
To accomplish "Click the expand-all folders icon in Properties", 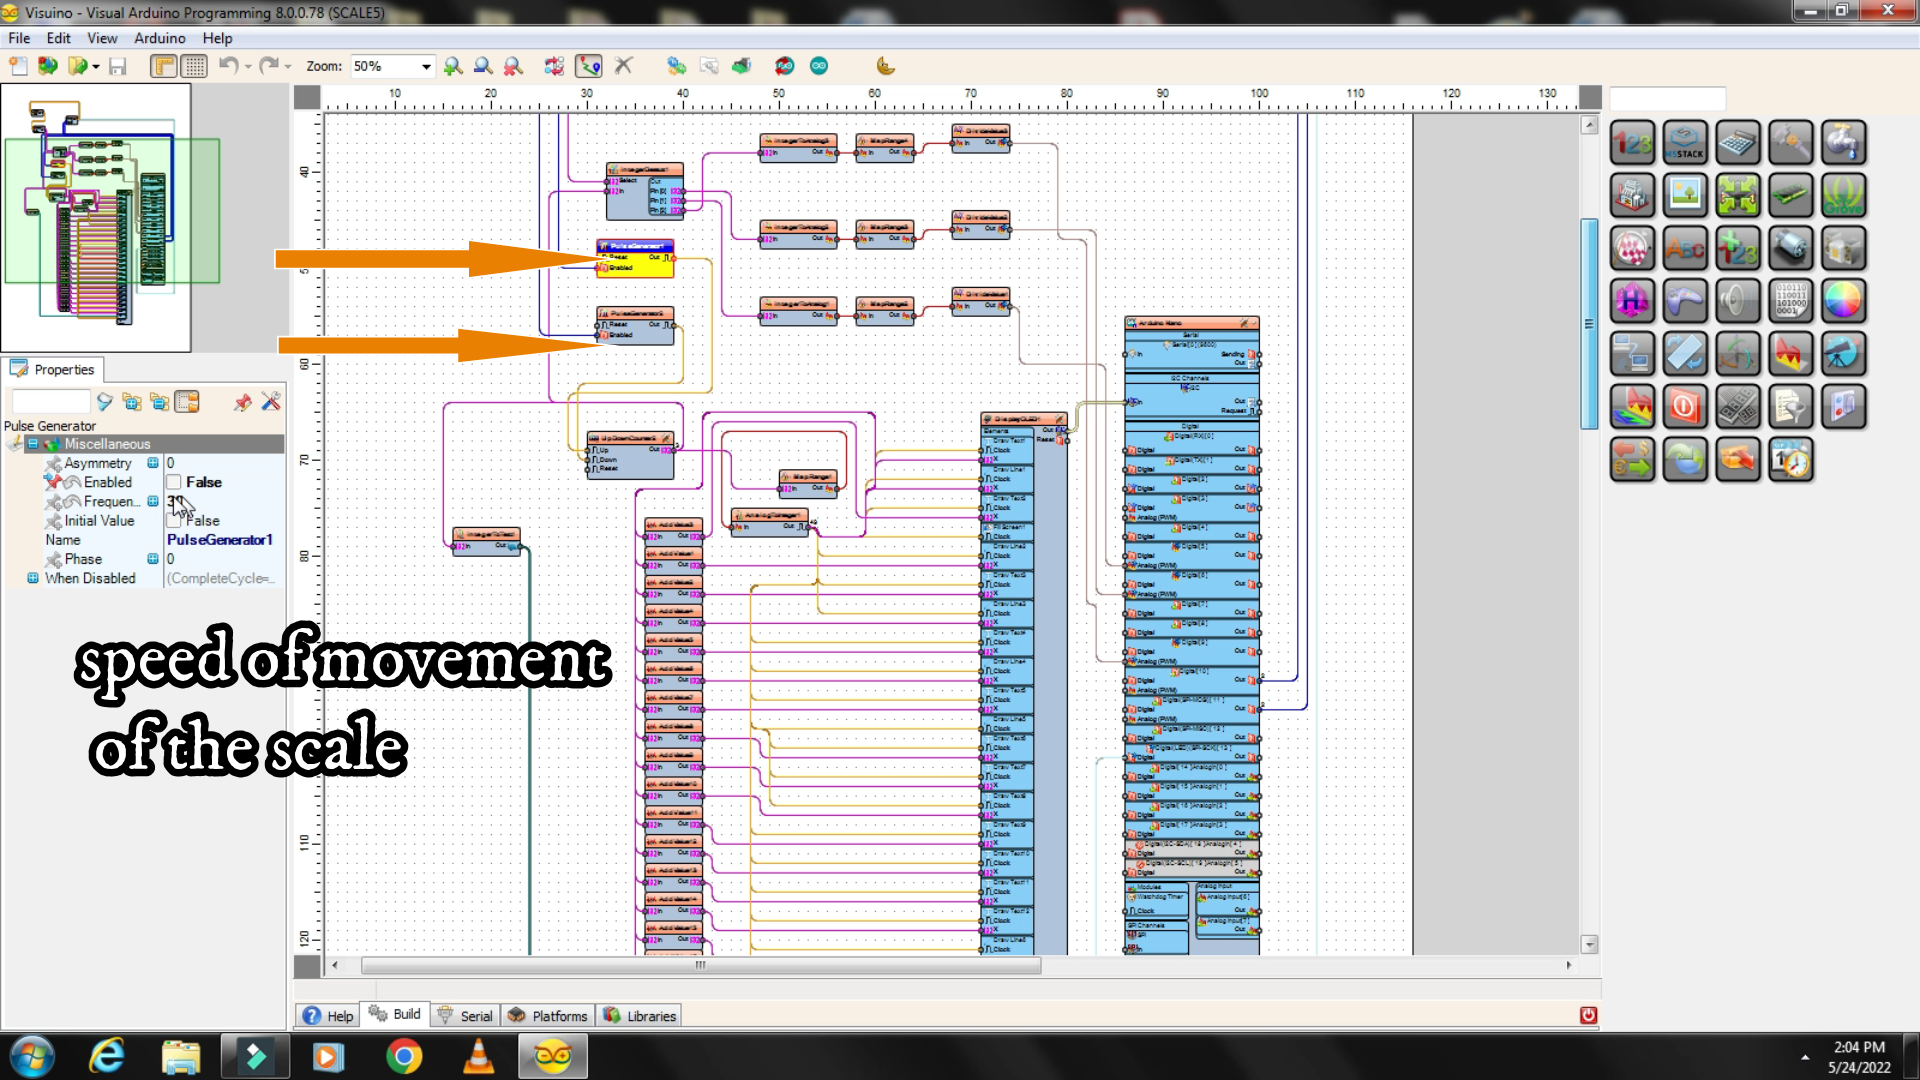I will tap(131, 402).
